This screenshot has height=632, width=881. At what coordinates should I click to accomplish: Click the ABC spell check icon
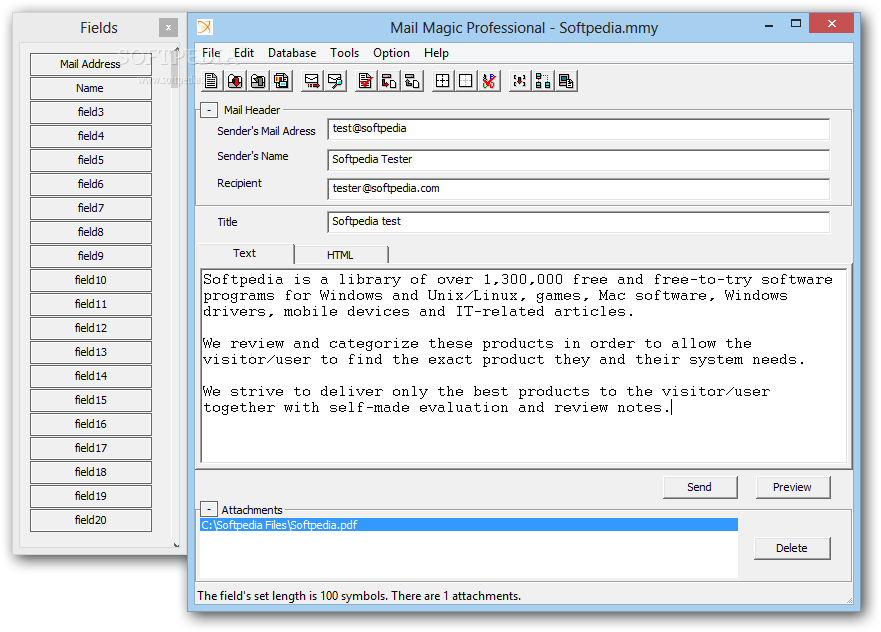tap(489, 81)
